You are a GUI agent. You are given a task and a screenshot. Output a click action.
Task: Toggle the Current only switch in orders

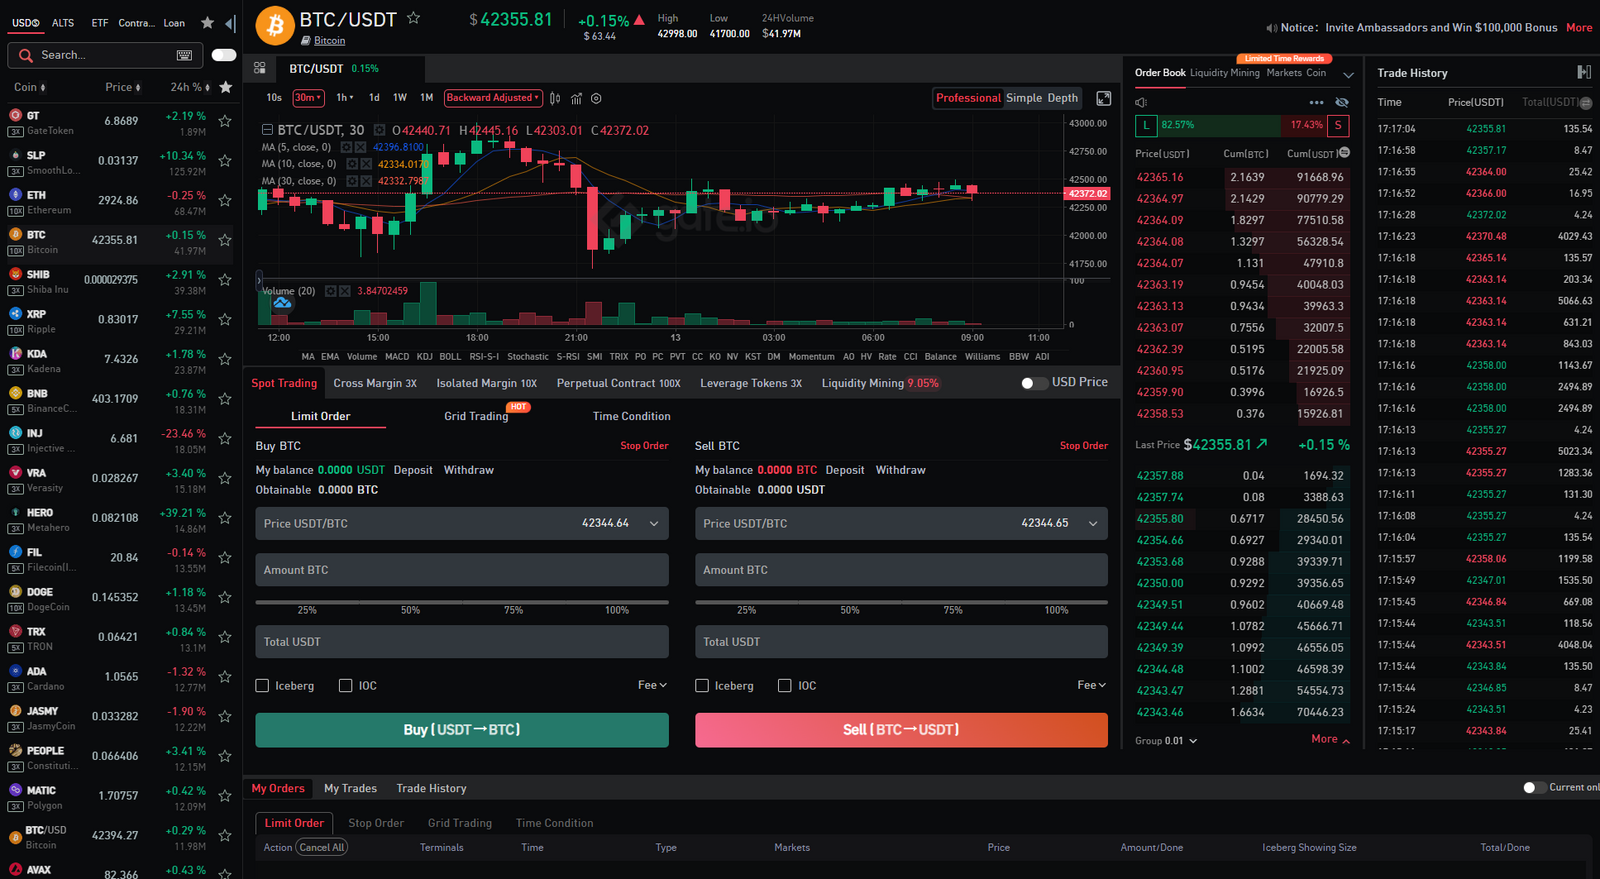coord(1534,788)
